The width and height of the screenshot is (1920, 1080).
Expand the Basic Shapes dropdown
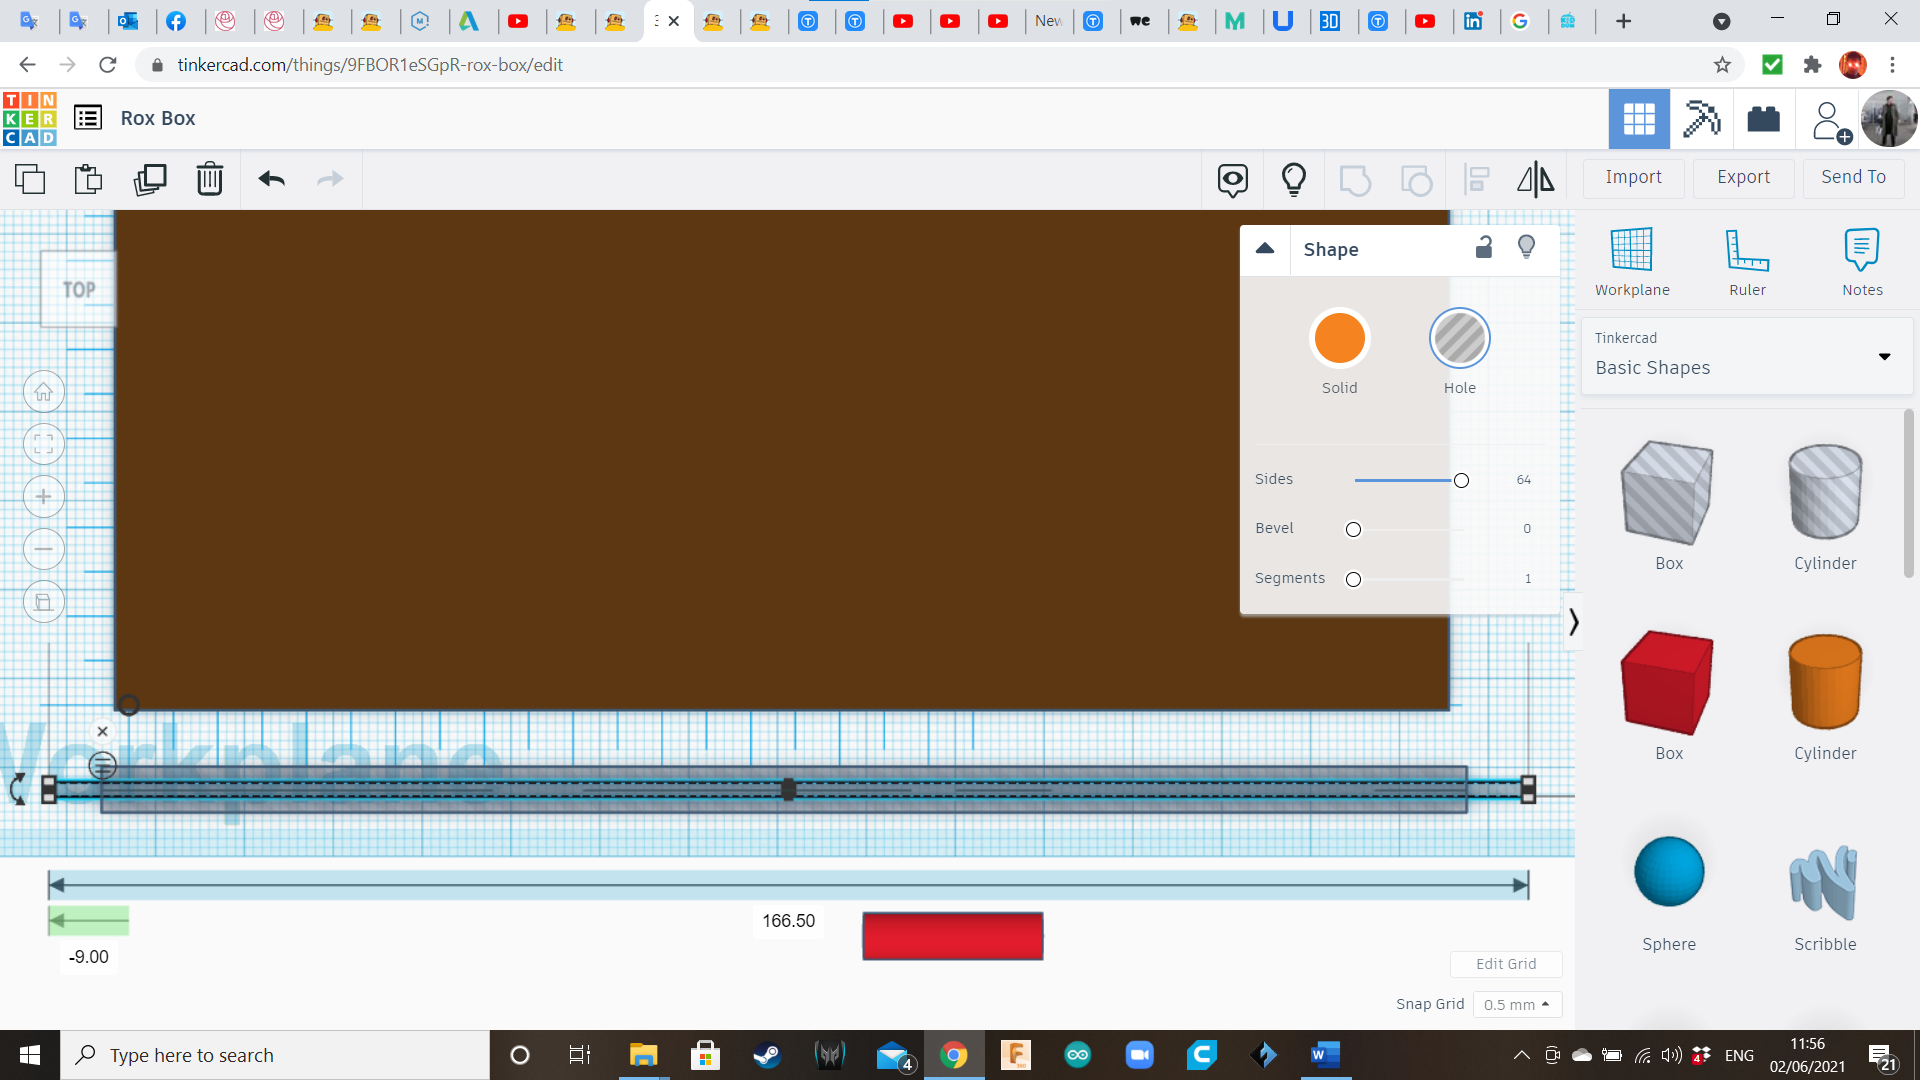pyautogui.click(x=1884, y=357)
